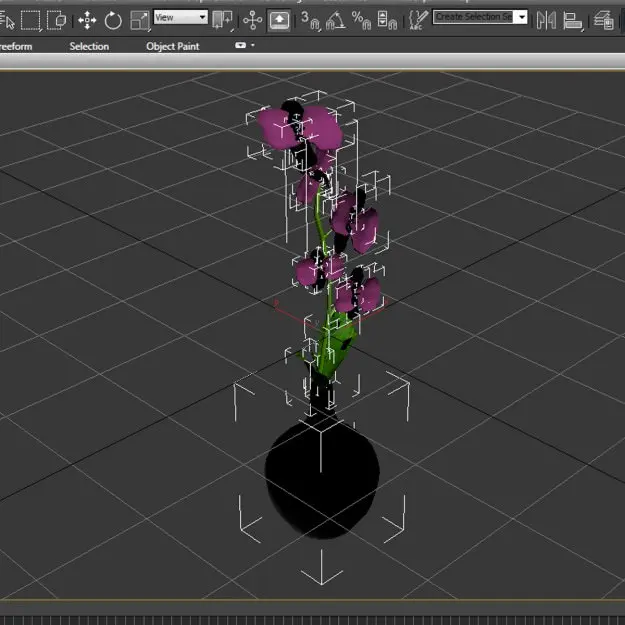Click the Use Pivot Point Center icon
The image size is (625, 625).
[222, 20]
